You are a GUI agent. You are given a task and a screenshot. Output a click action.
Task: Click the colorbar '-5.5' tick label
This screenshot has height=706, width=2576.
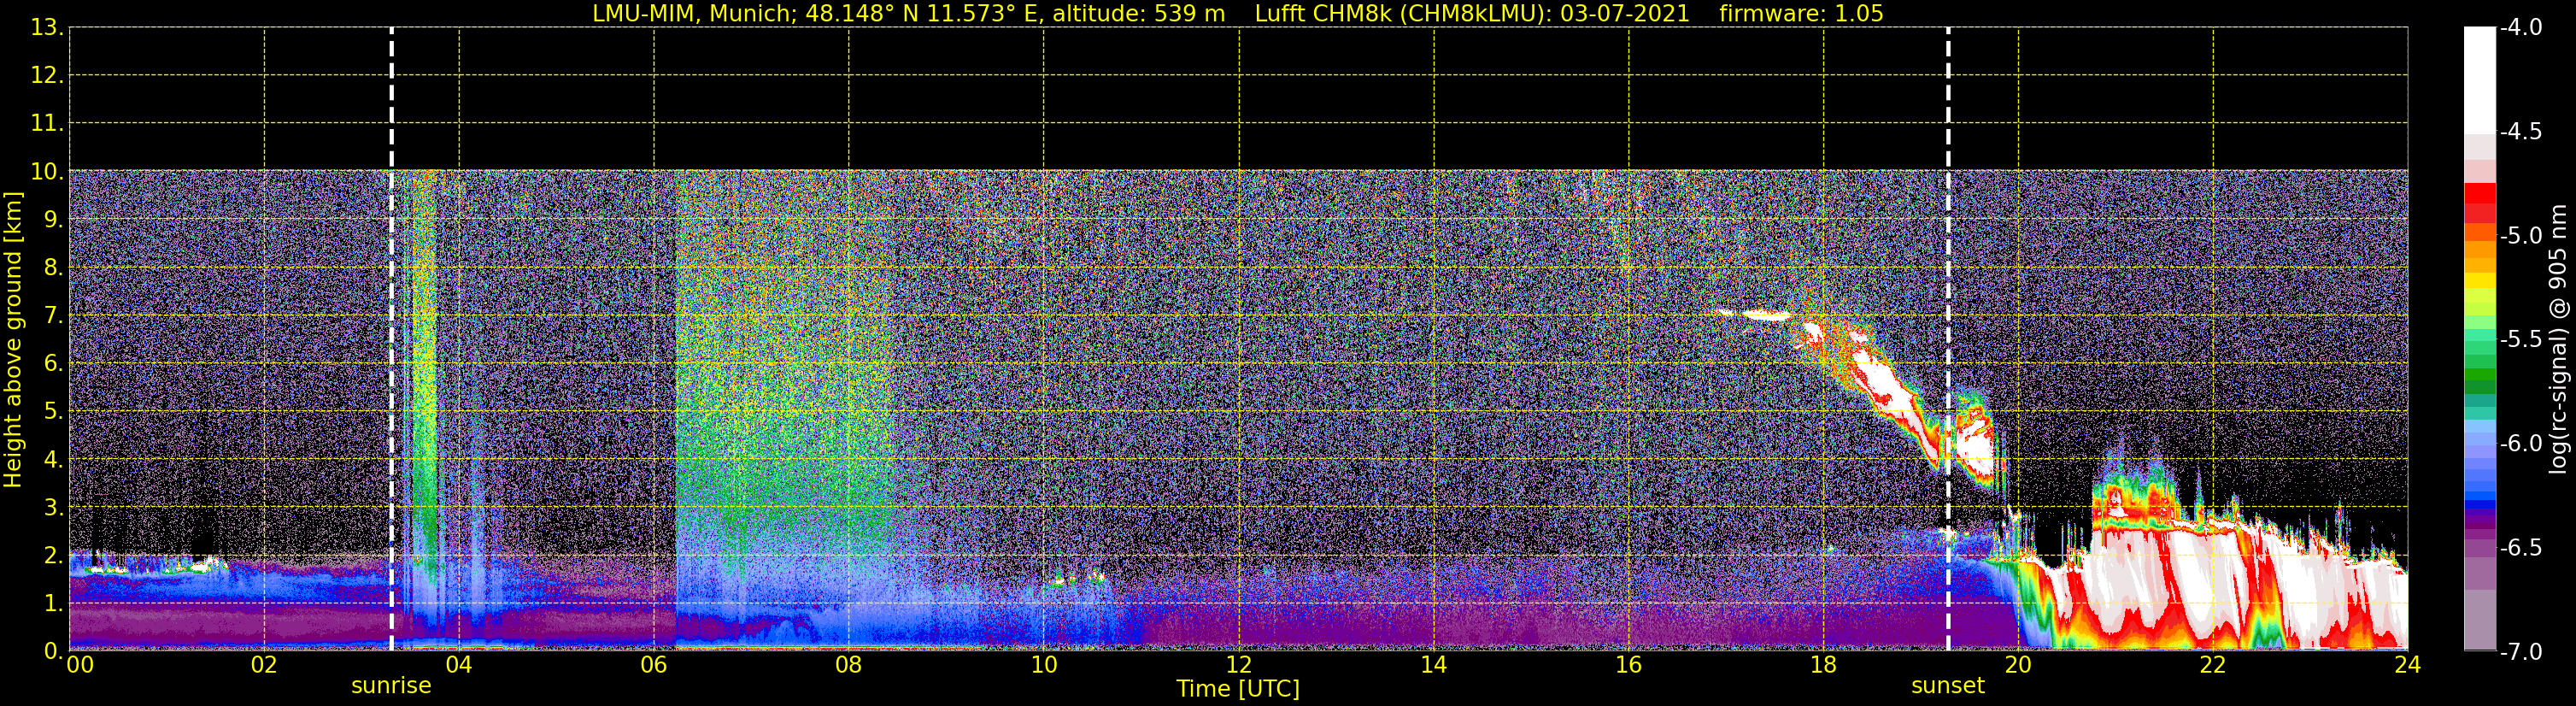(2520, 340)
